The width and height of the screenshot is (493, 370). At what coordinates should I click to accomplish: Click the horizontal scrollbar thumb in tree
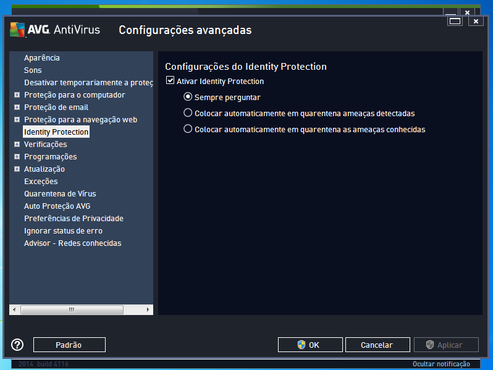tap(72, 309)
